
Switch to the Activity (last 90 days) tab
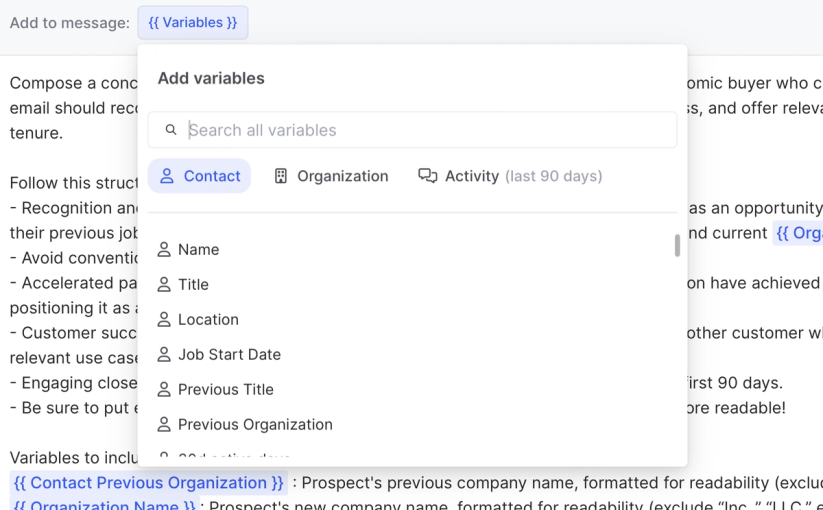511,176
